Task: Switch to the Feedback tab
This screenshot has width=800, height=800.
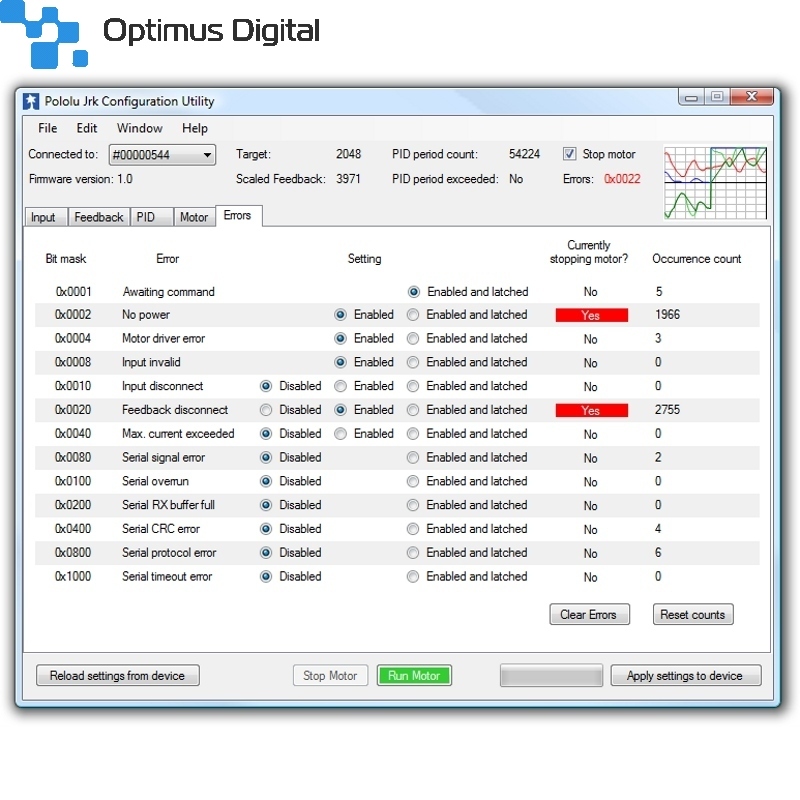Action: click(x=98, y=217)
